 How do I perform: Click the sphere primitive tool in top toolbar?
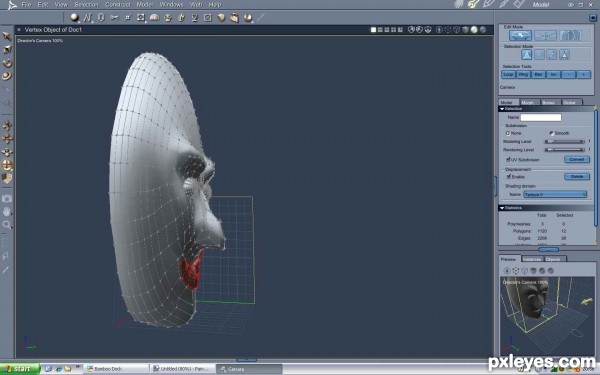74,17
